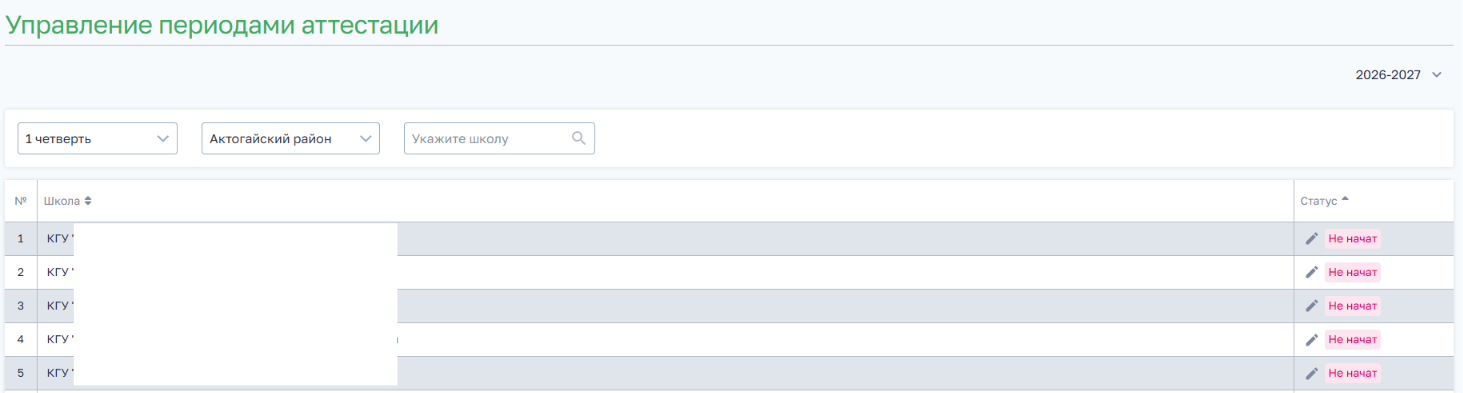Click the Статус column header
Viewport: 1463px width, 393px height.
1319,201
